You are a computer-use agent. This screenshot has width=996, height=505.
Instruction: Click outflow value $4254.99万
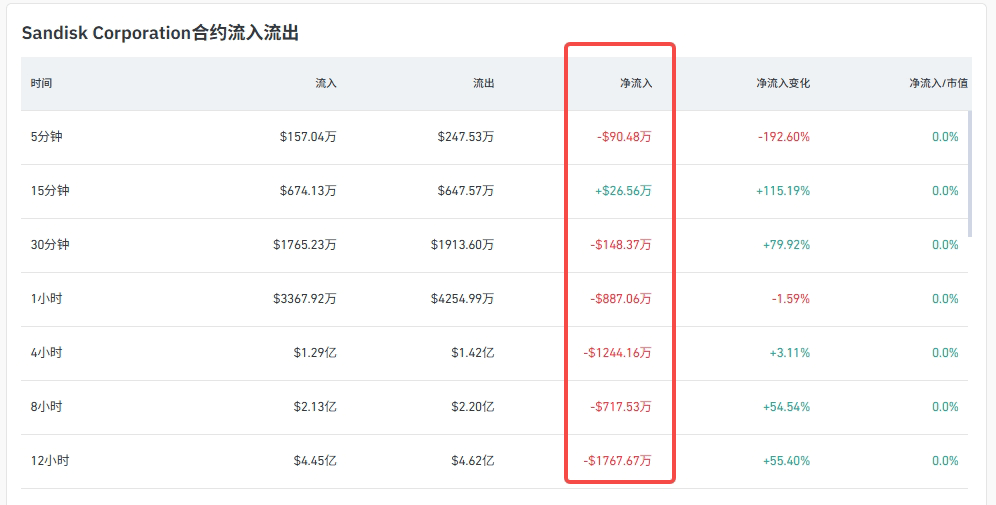pyautogui.click(x=462, y=299)
